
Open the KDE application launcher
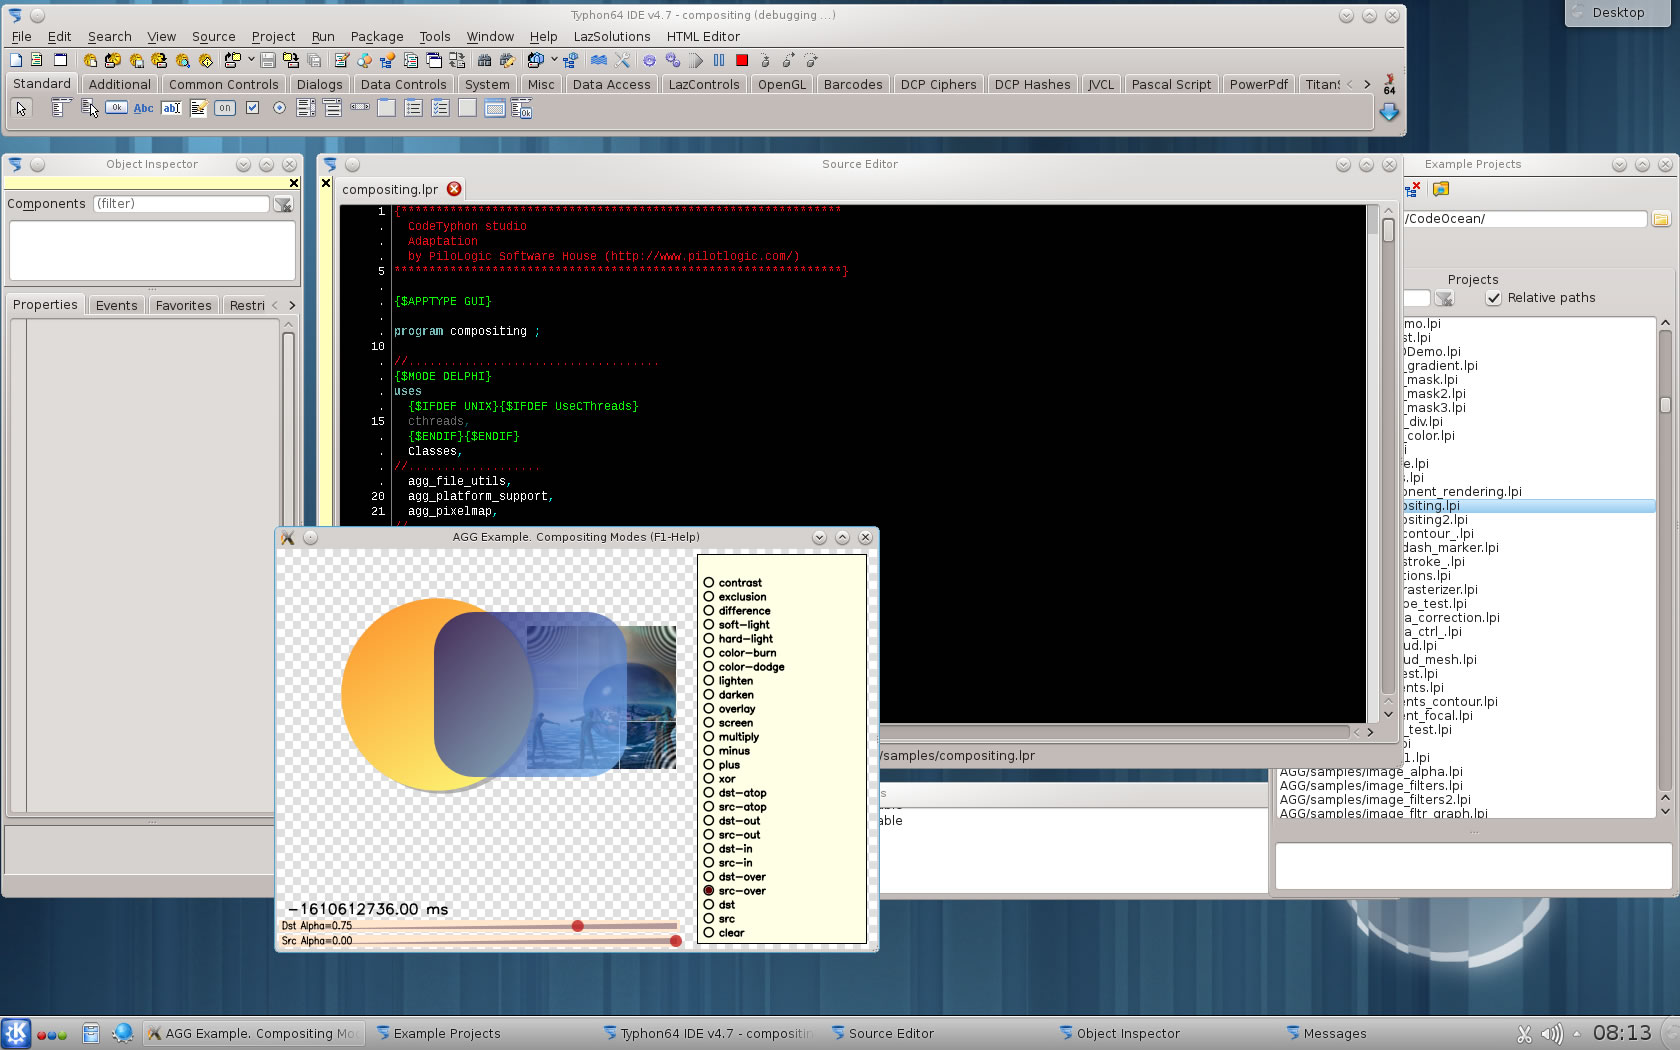(x=16, y=1033)
